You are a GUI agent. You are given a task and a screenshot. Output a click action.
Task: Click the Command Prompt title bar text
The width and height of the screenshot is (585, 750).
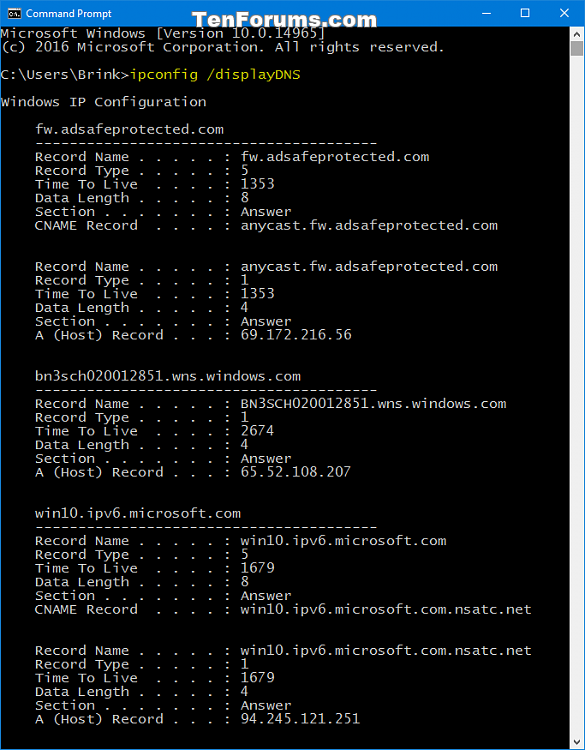coord(68,13)
